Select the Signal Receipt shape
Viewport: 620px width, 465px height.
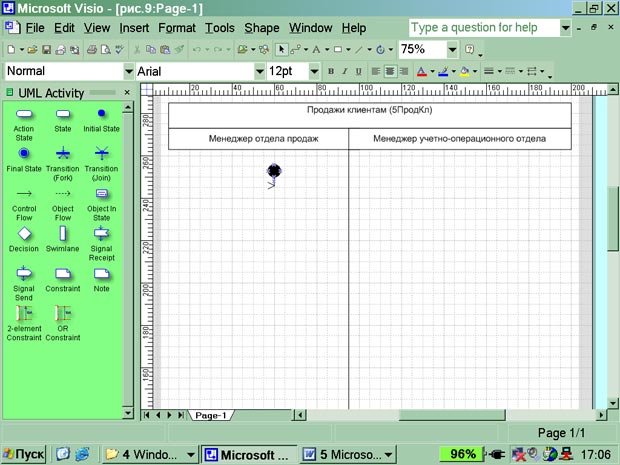(101, 233)
